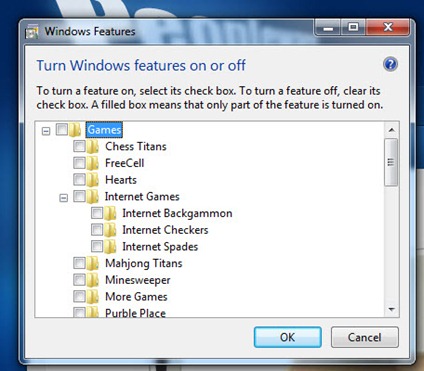Click the OK button
424x371 pixels.
coord(288,337)
